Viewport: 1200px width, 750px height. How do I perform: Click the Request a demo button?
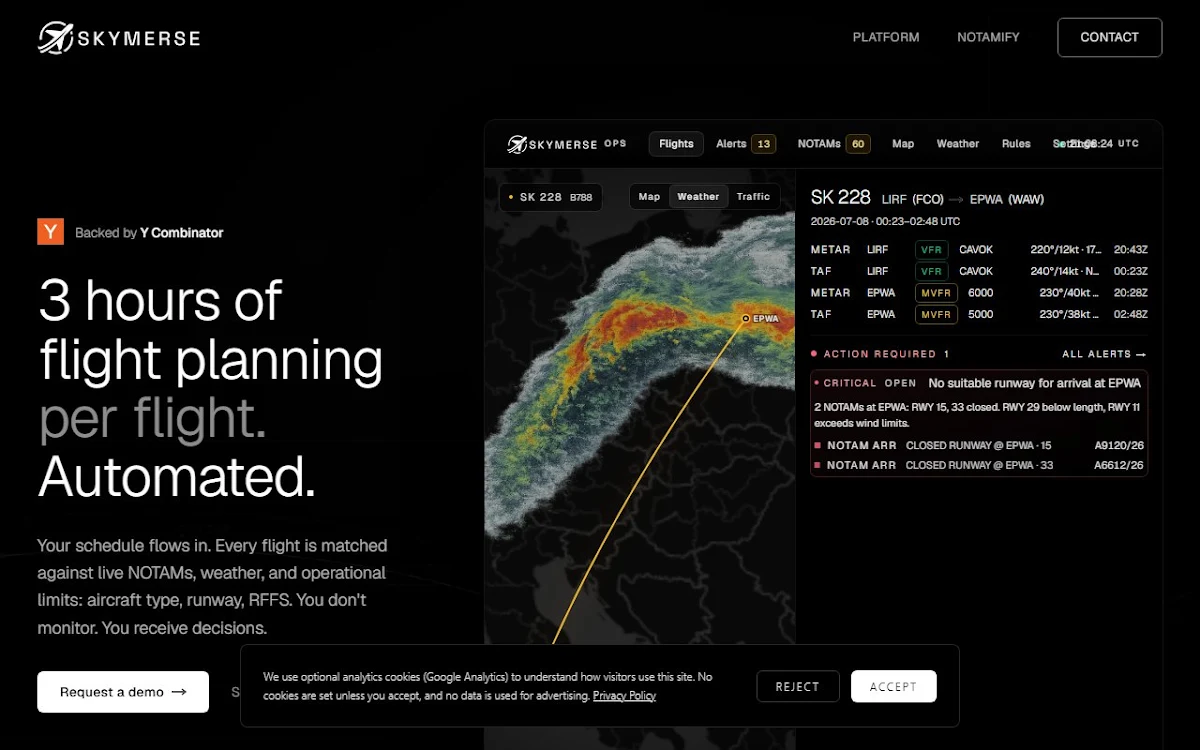tap(123, 692)
